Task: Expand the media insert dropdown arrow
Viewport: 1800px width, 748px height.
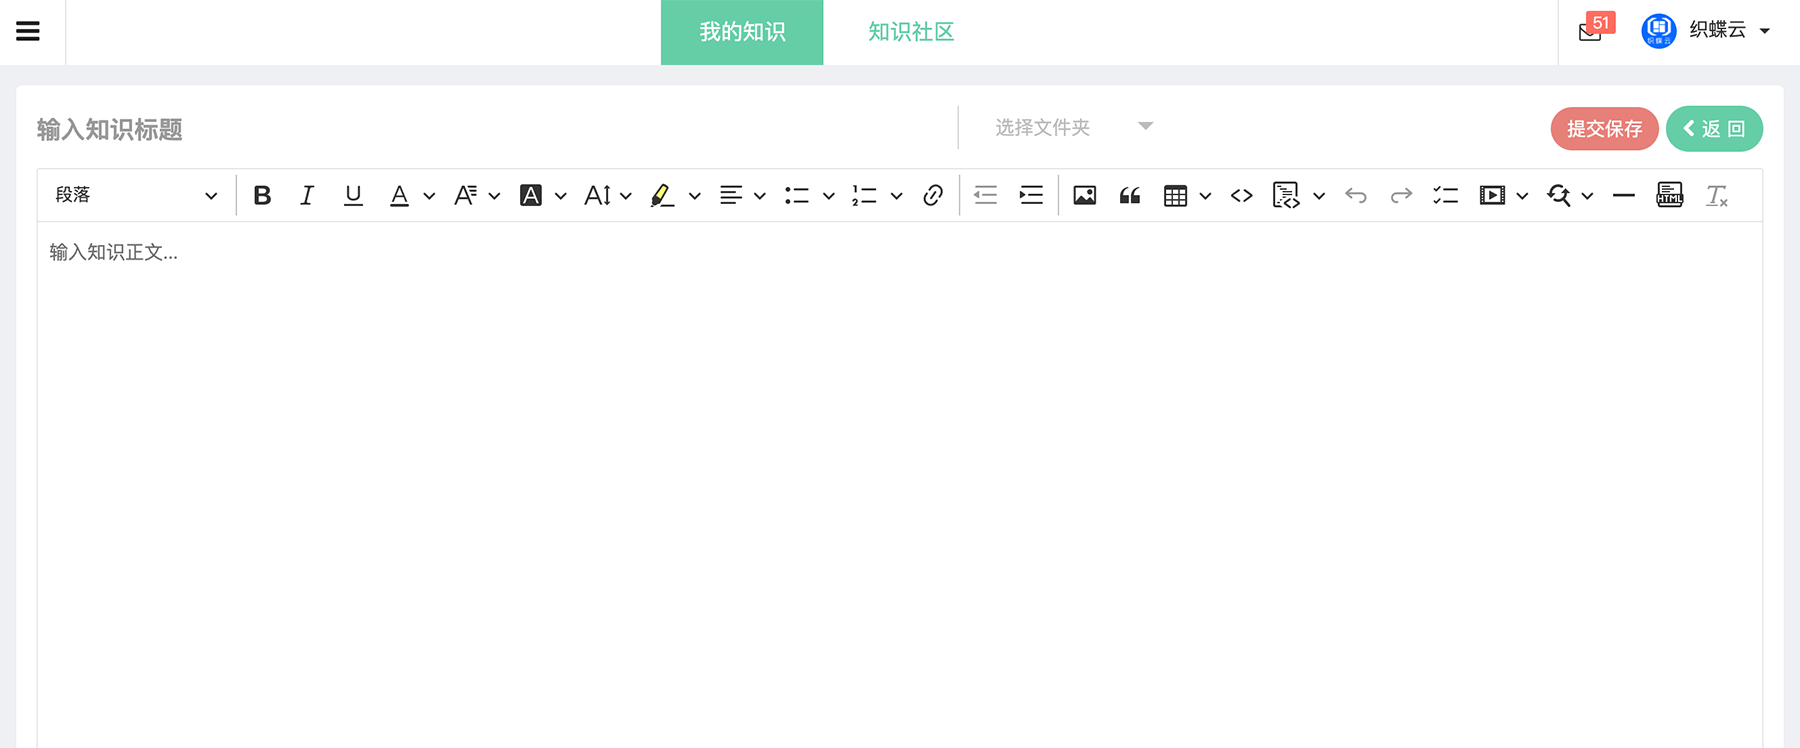Action: (1522, 196)
